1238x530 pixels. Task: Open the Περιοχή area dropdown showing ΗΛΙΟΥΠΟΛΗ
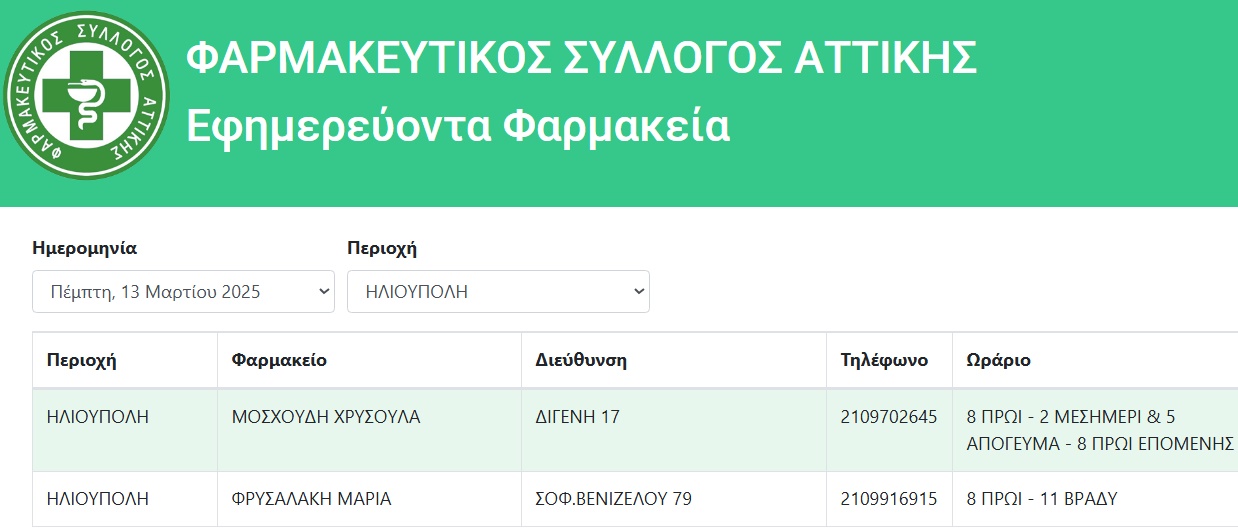[498, 292]
